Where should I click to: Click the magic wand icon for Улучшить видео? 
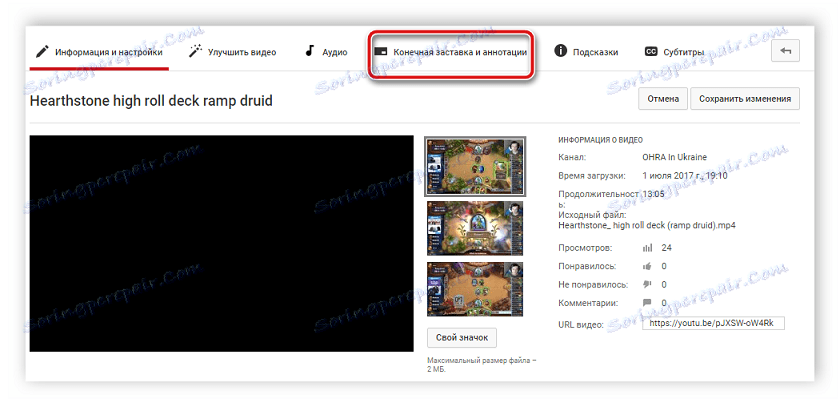tap(196, 52)
